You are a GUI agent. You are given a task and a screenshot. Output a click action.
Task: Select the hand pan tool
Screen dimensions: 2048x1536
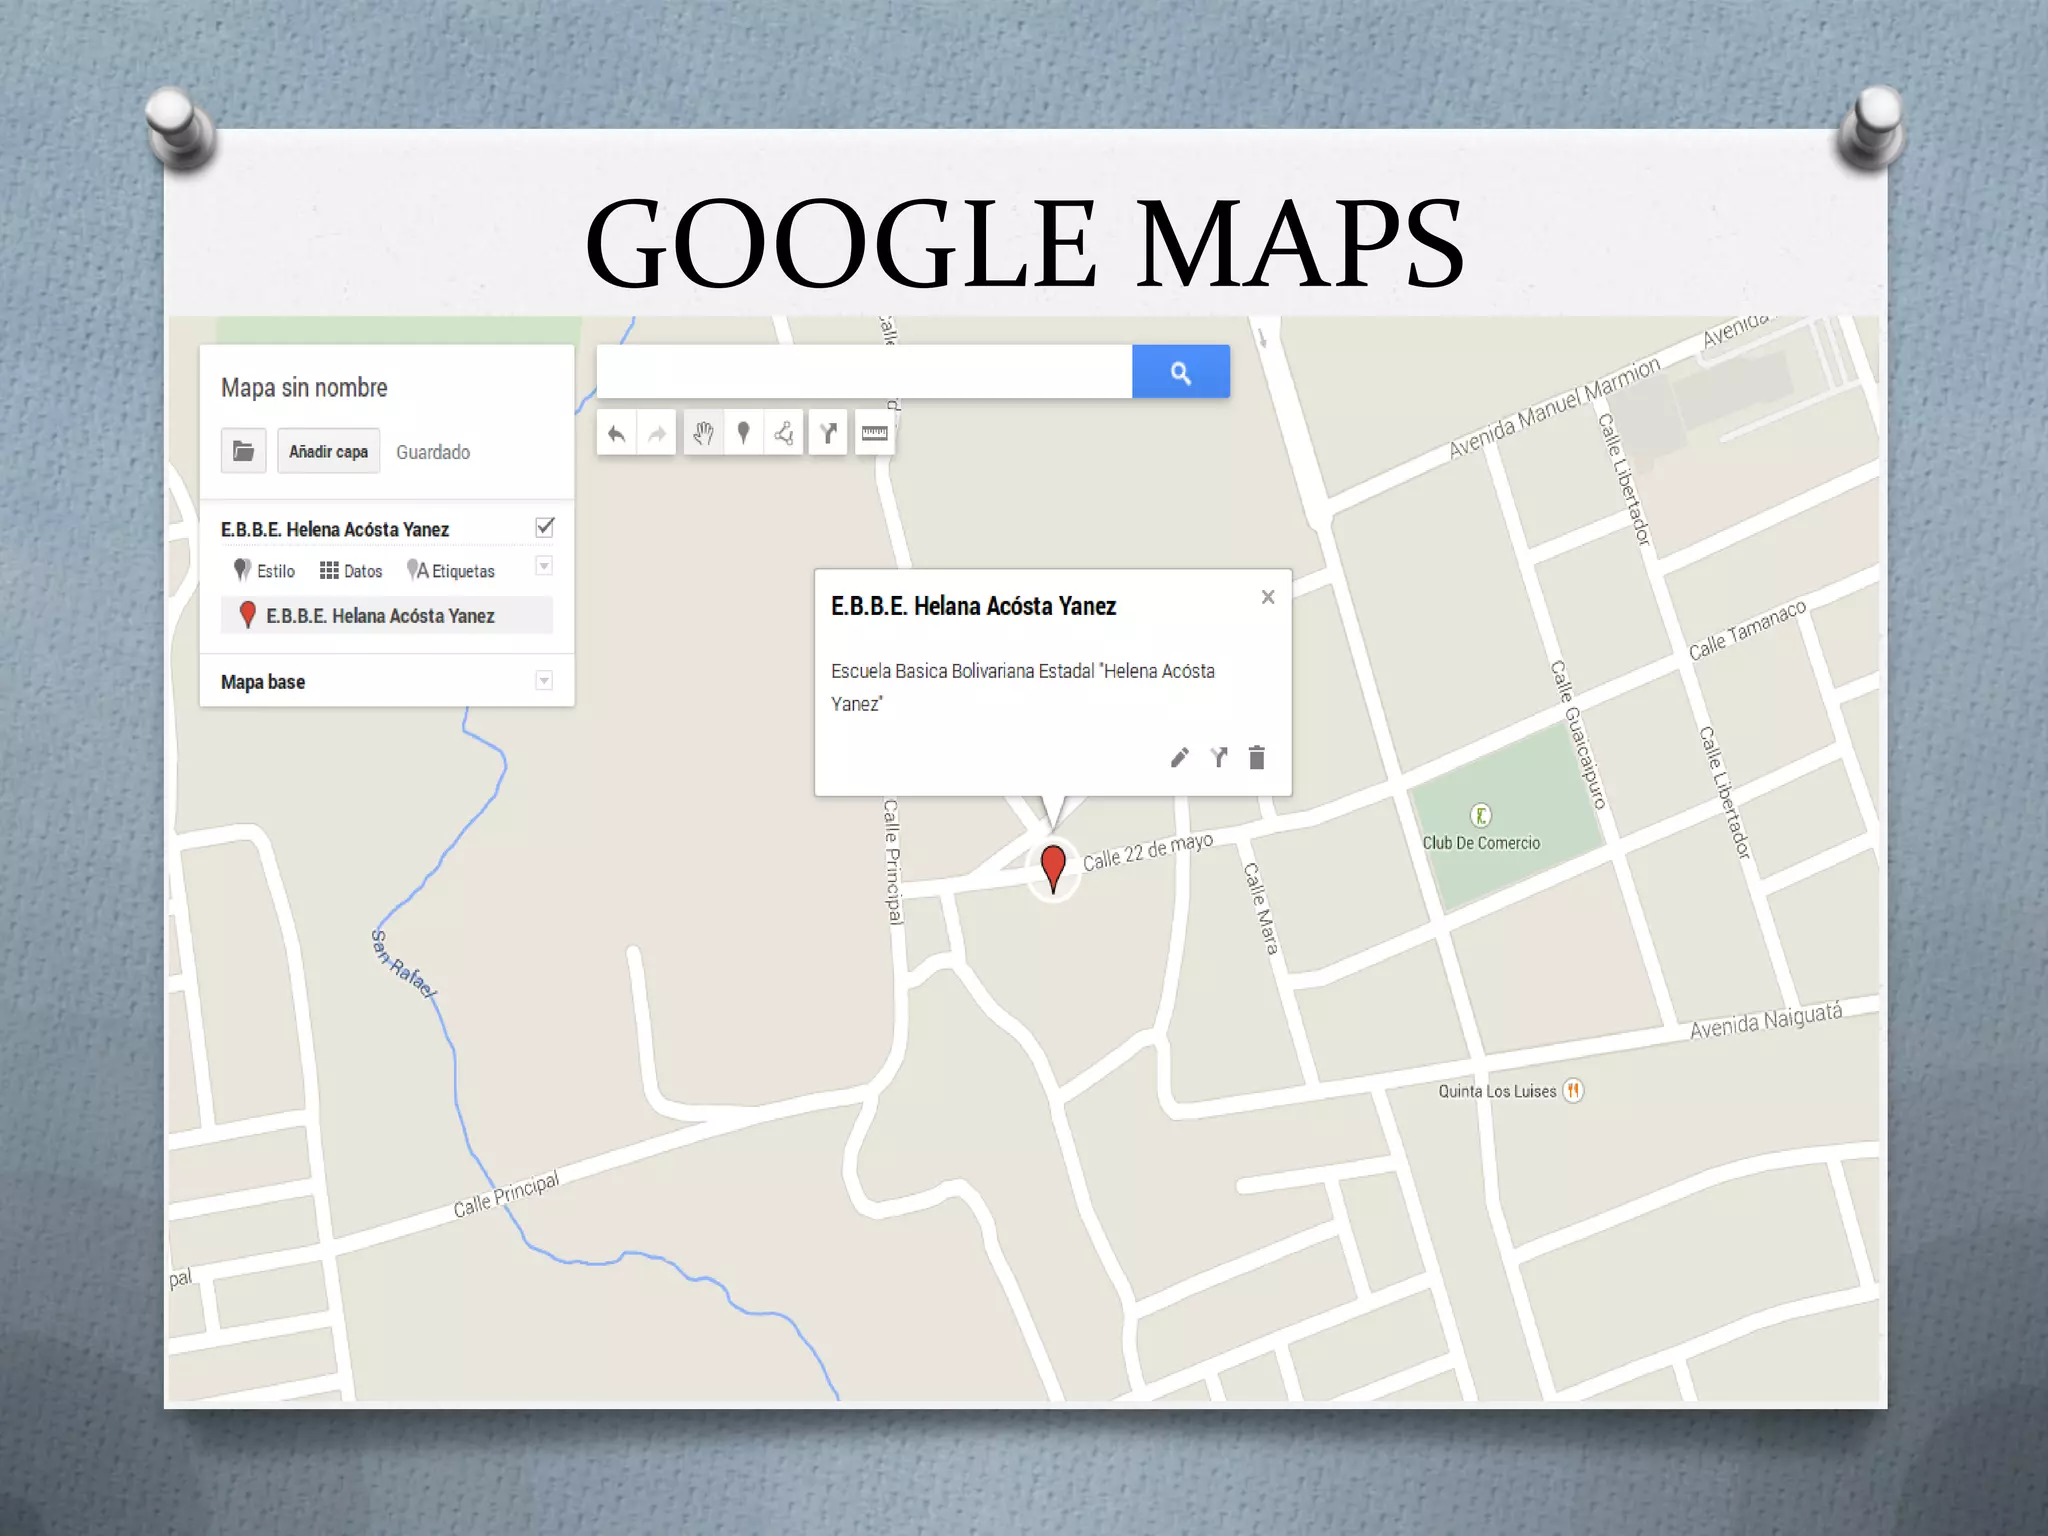coord(704,433)
